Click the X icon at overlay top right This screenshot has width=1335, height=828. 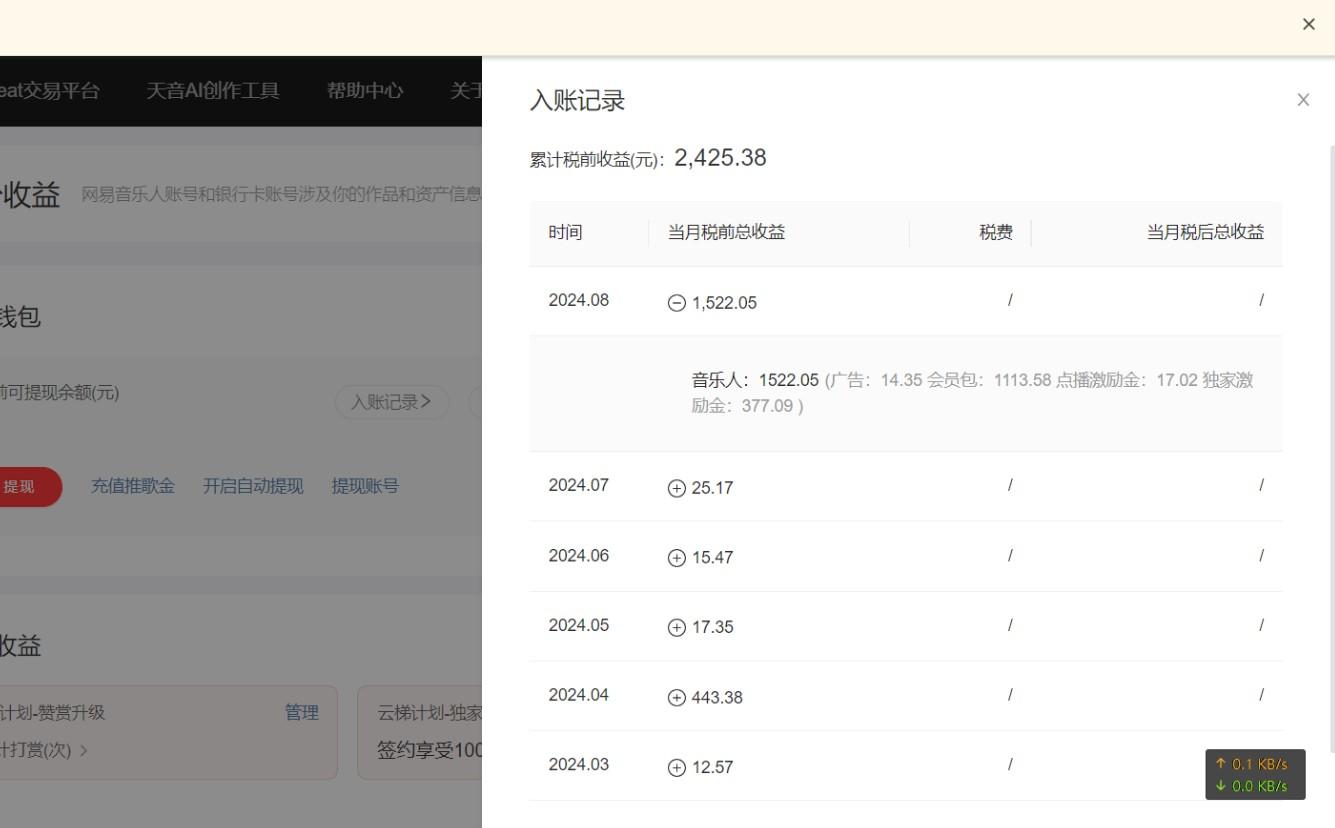click(x=1308, y=24)
